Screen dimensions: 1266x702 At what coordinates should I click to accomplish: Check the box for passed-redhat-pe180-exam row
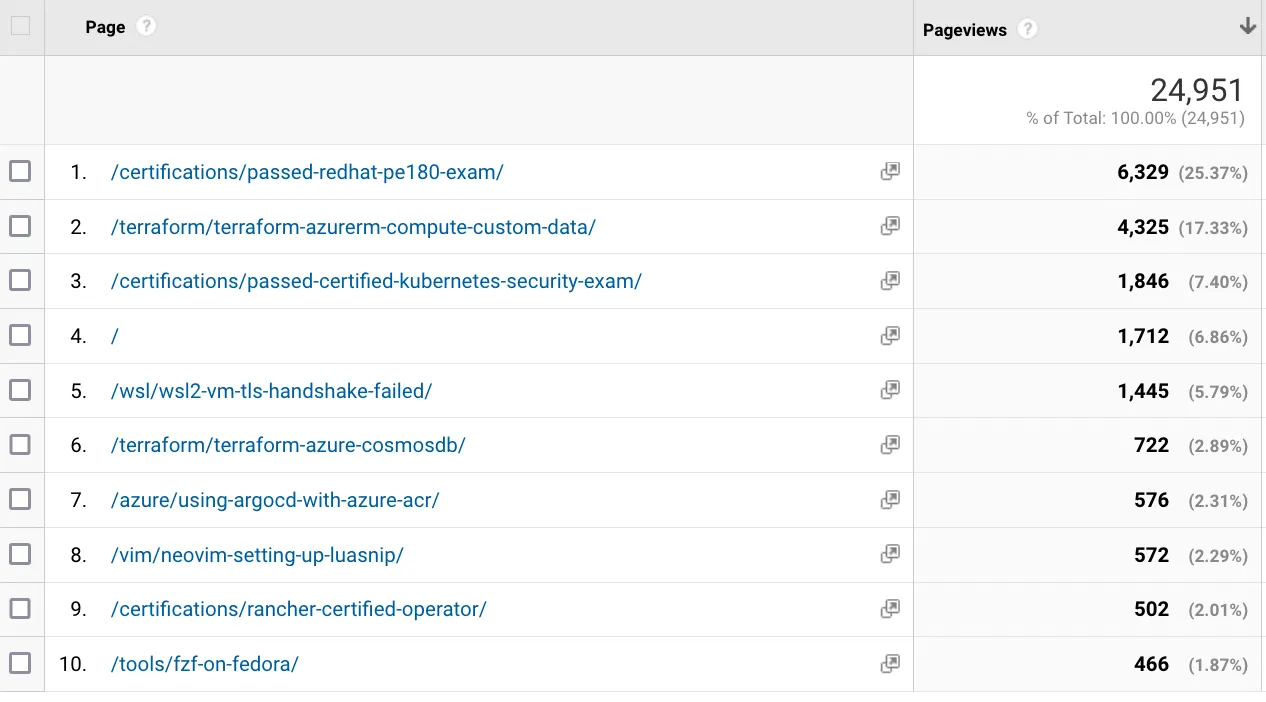pyautogui.click(x=20, y=171)
